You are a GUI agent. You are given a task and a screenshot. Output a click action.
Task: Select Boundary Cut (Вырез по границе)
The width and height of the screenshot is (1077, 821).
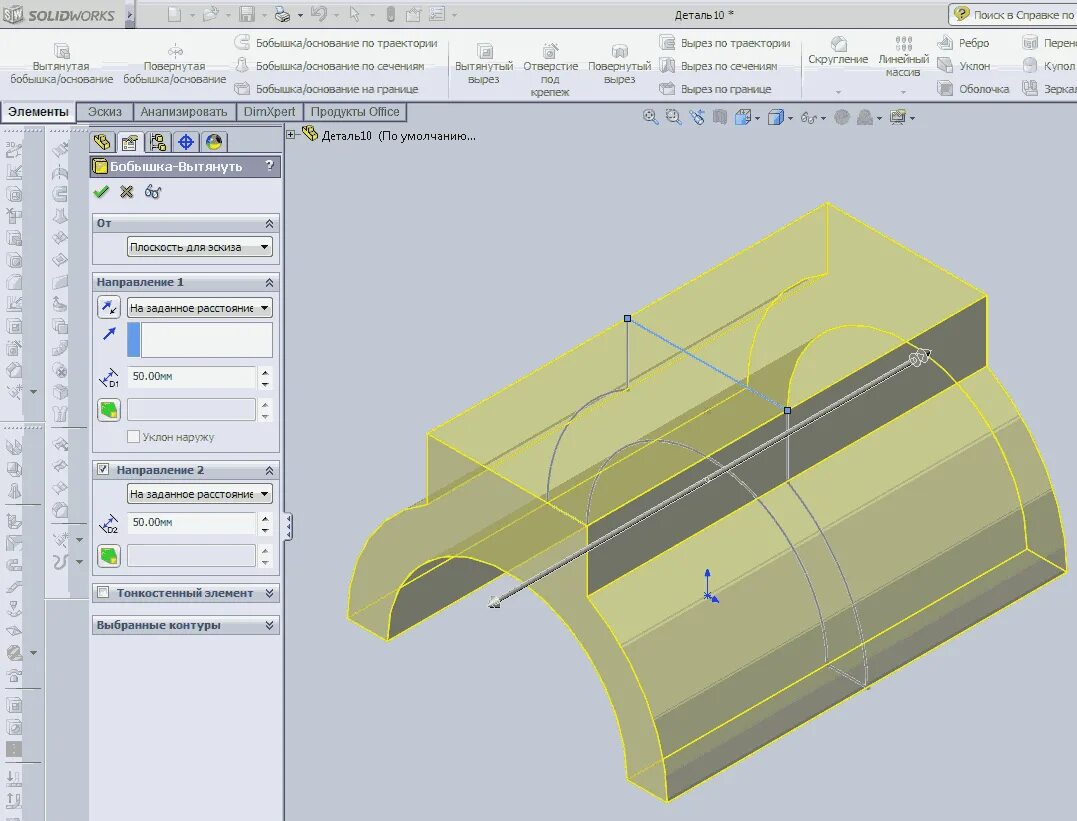pos(715,89)
